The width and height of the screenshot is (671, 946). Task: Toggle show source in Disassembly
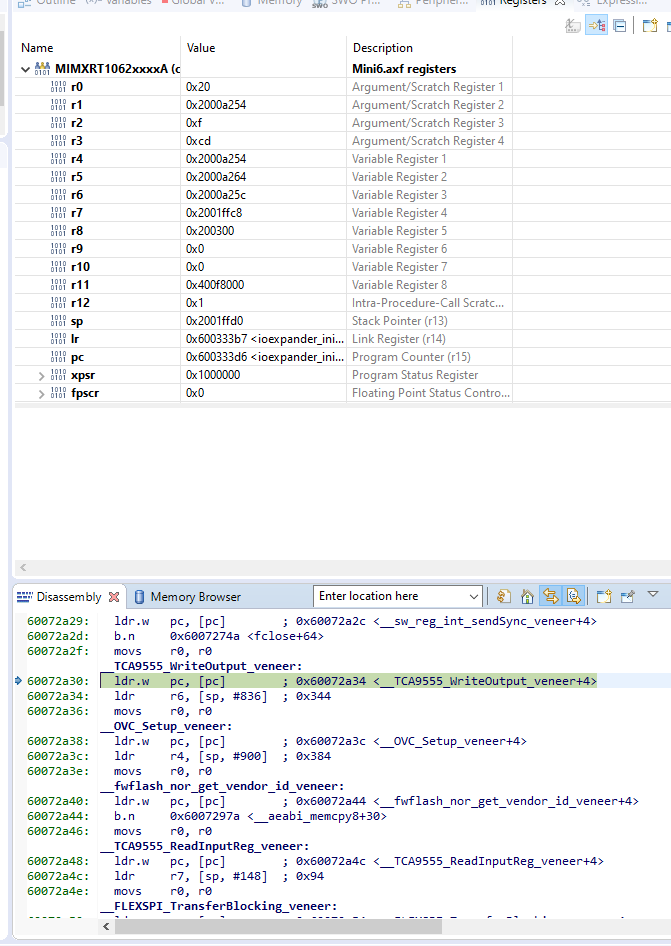(x=573, y=597)
